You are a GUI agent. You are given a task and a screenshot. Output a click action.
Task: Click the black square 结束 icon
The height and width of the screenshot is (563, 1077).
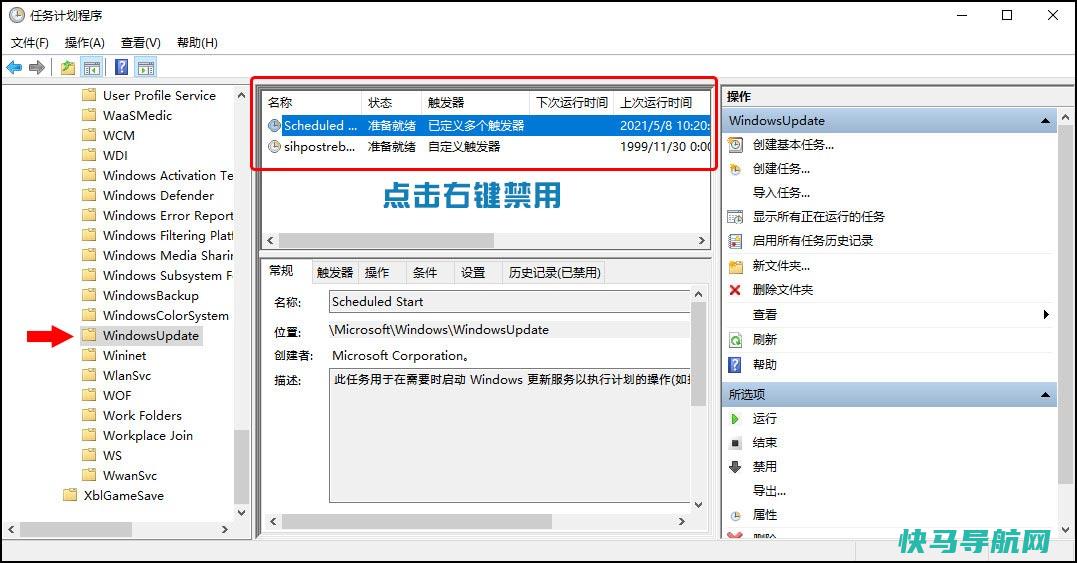tap(735, 443)
